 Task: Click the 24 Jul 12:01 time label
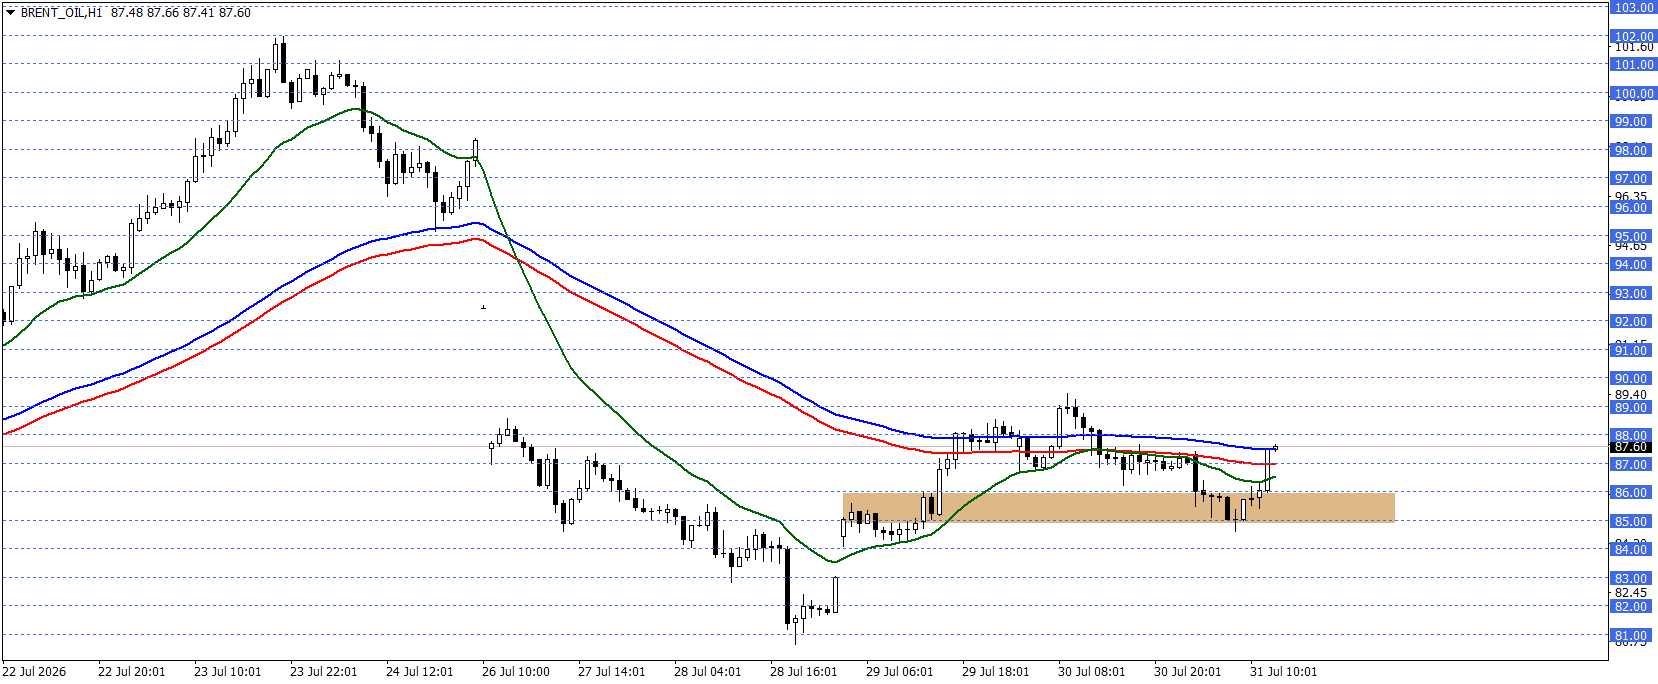click(419, 671)
